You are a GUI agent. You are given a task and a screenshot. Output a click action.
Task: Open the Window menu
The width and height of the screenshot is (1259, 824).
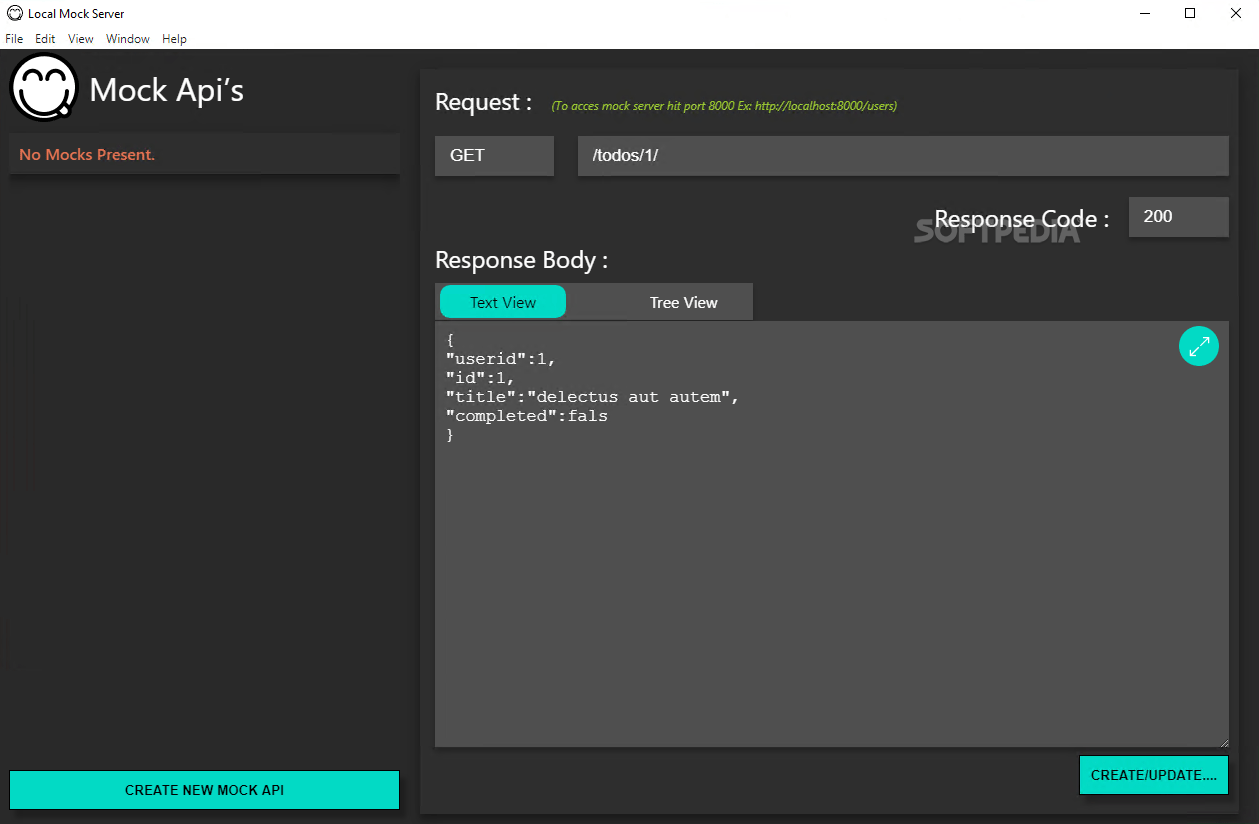point(127,38)
